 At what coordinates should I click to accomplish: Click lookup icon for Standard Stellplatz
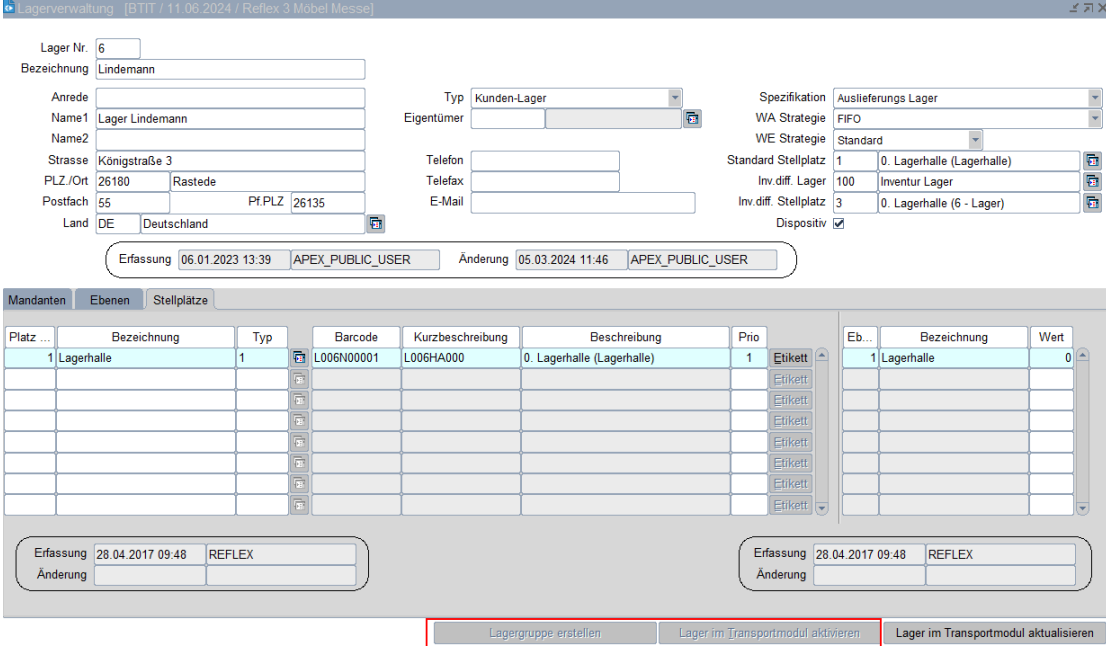click(x=1092, y=161)
